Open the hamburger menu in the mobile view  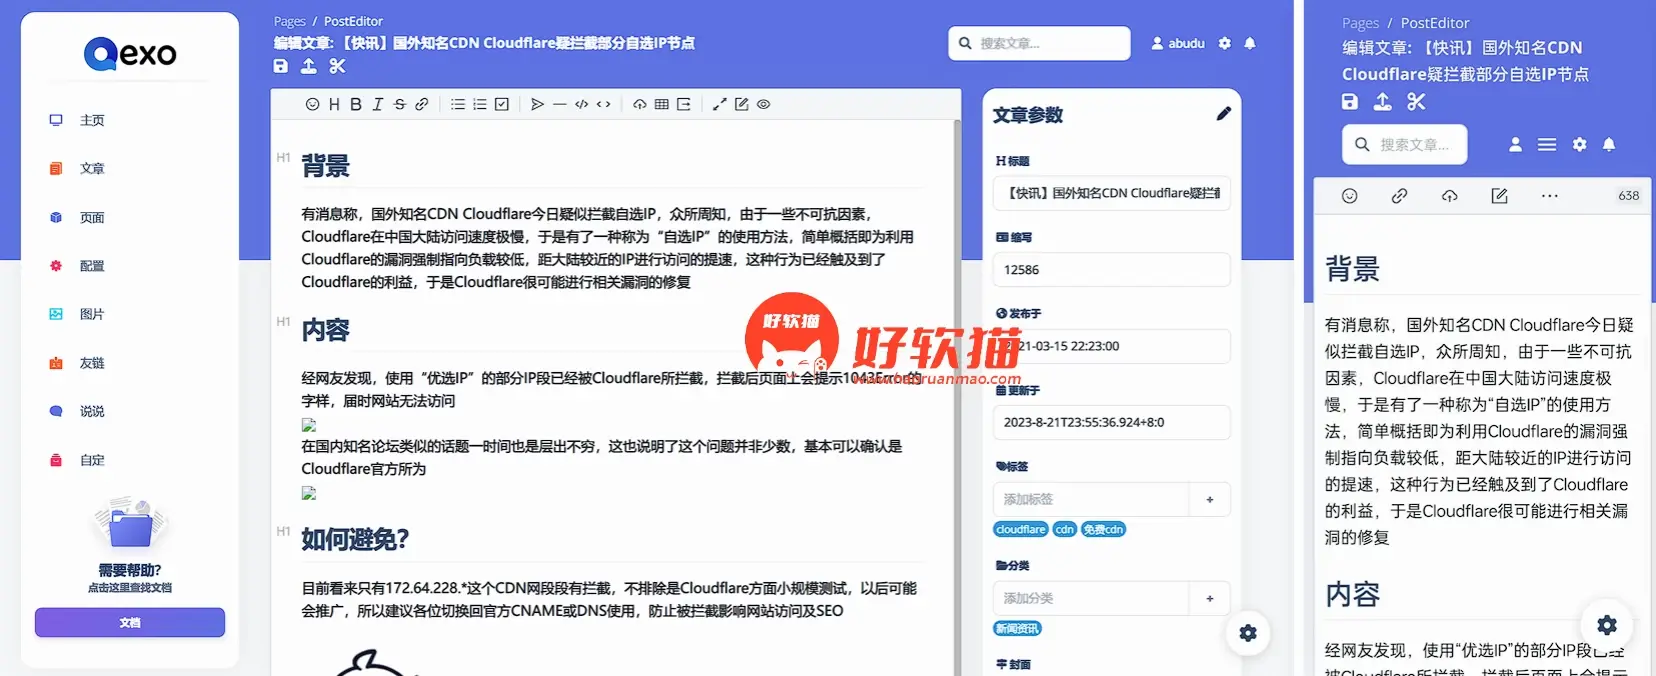pyautogui.click(x=1547, y=144)
